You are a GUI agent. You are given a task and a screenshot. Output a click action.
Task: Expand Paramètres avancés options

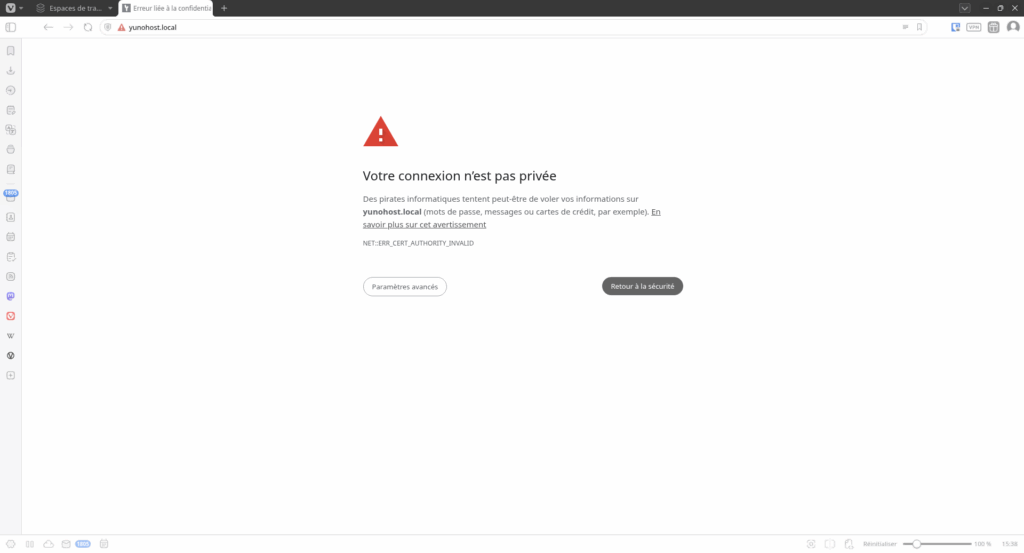click(x=405, y=287)
